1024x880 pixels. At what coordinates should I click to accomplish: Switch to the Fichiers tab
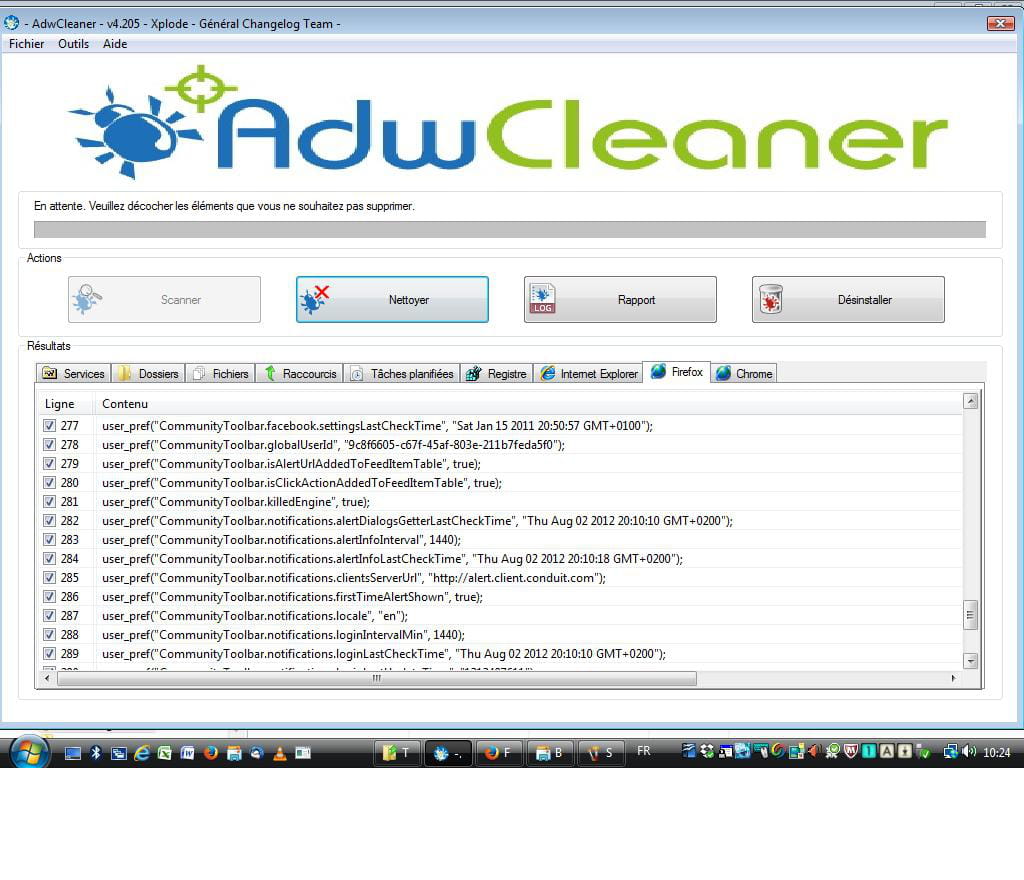[x=221, y=373]
